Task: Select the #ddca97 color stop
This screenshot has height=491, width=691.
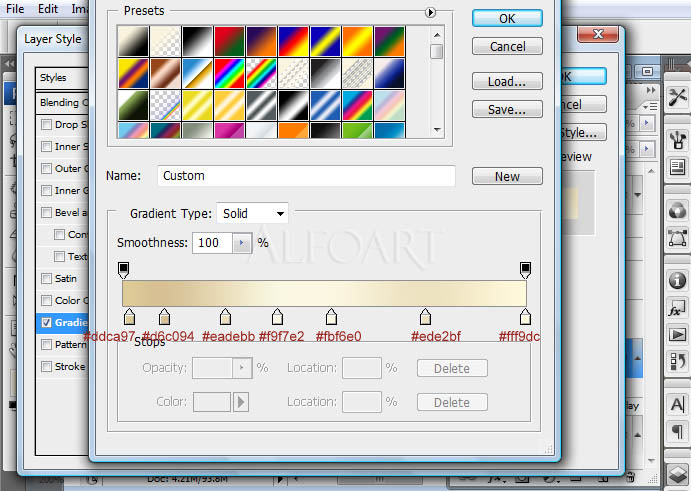Action: [x=129, y=317]
